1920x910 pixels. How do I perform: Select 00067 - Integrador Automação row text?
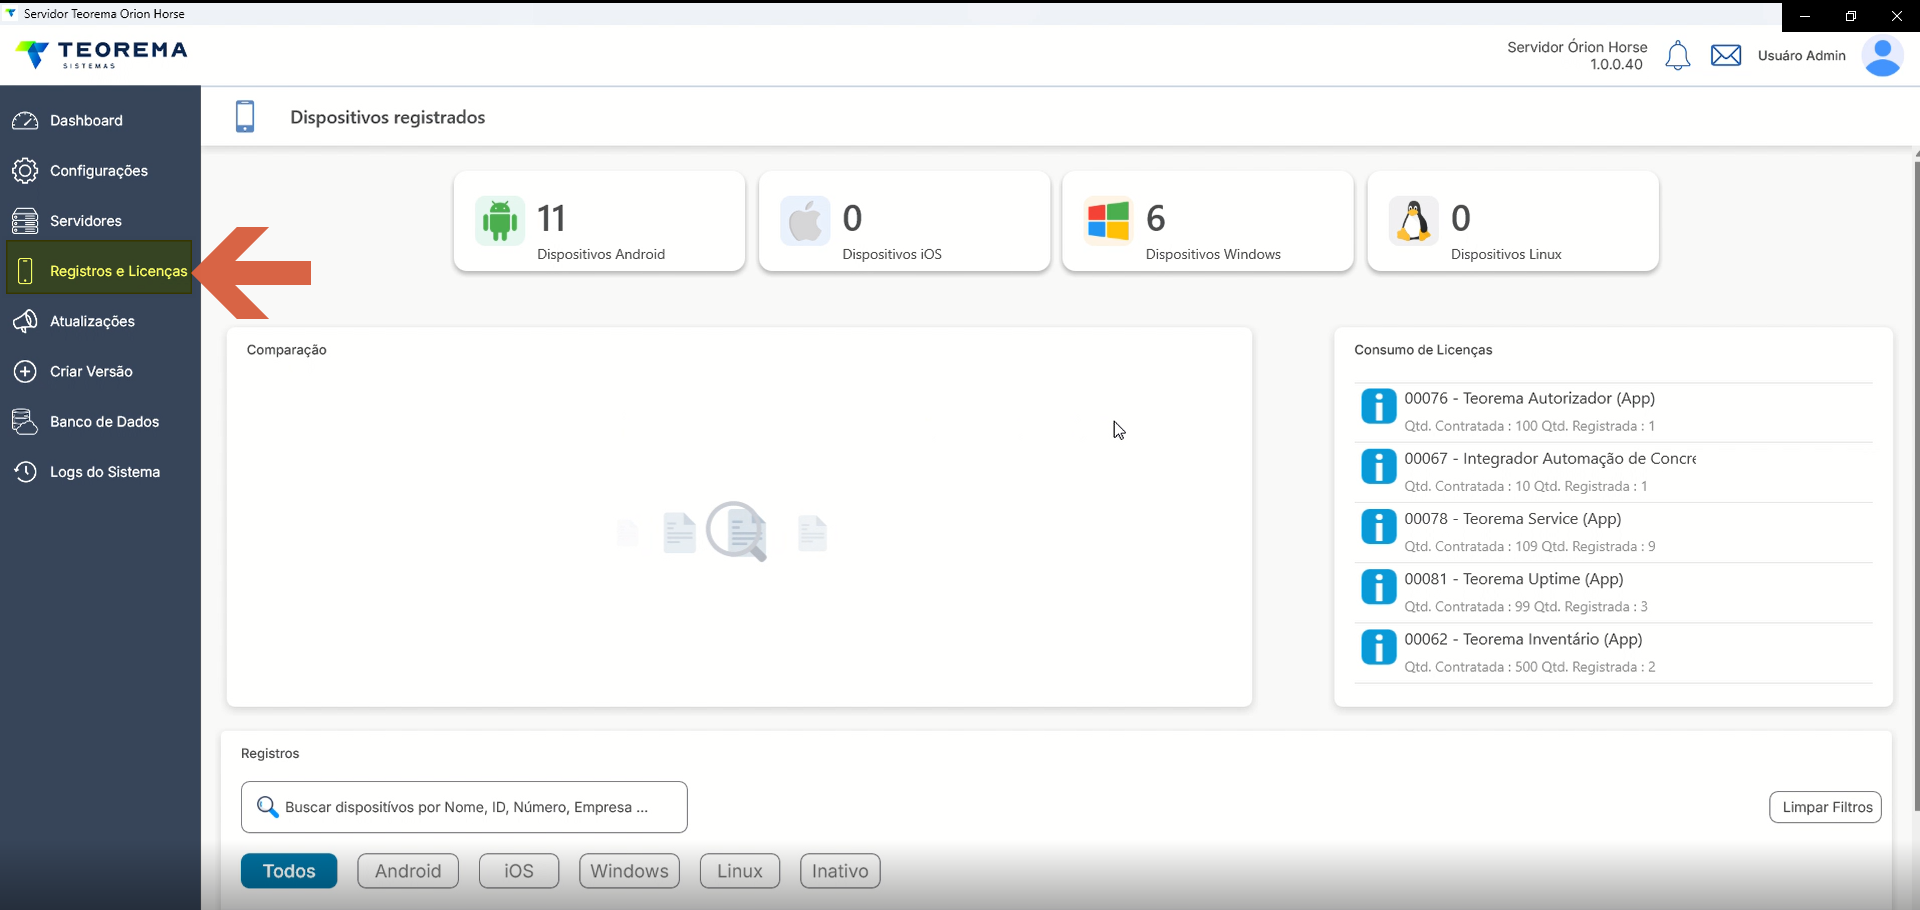pos(1550,458)
